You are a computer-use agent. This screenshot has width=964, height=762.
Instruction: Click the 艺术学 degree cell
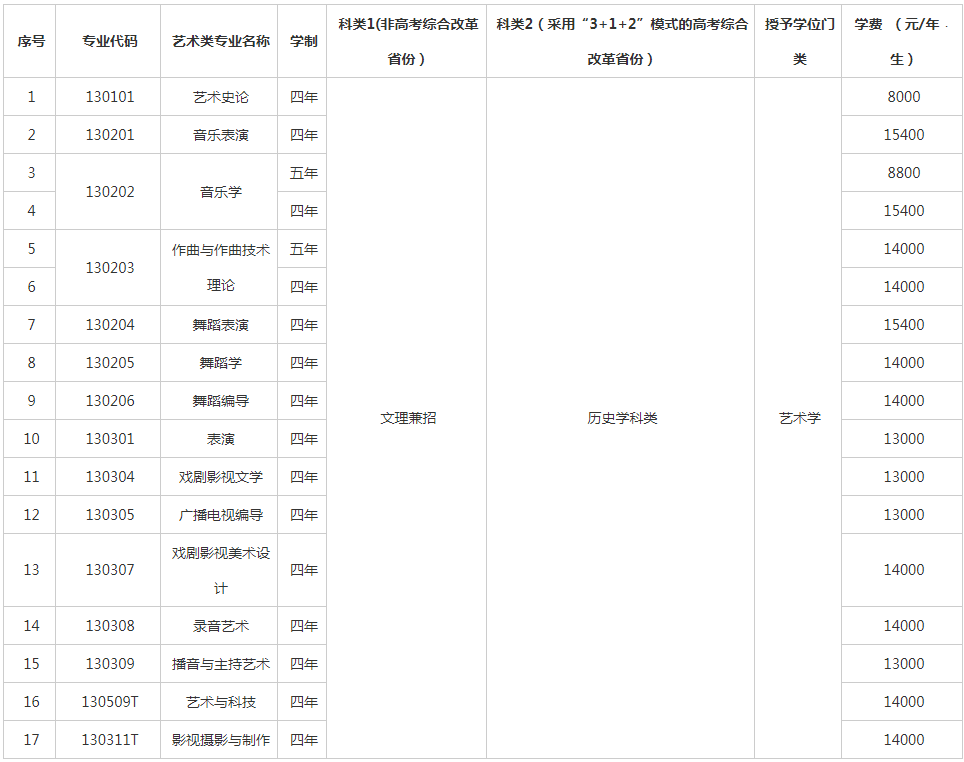click(799, 418)
